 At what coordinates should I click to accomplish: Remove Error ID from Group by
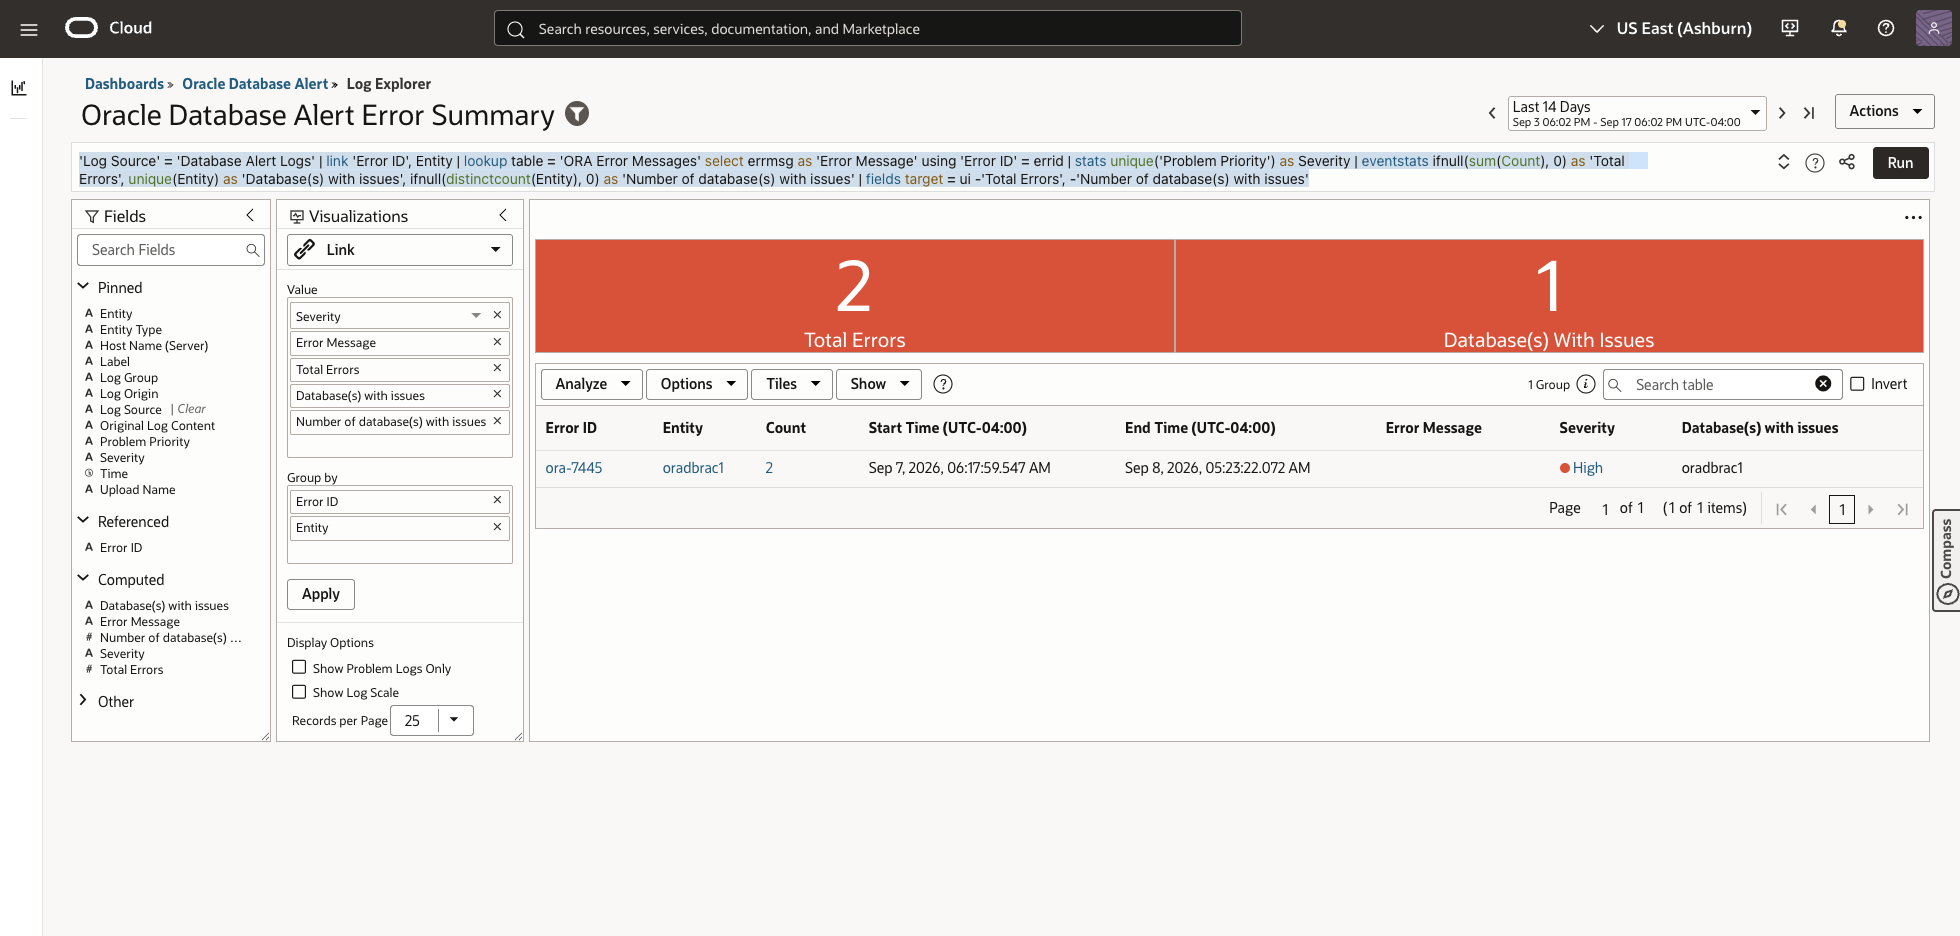(497, 500)
